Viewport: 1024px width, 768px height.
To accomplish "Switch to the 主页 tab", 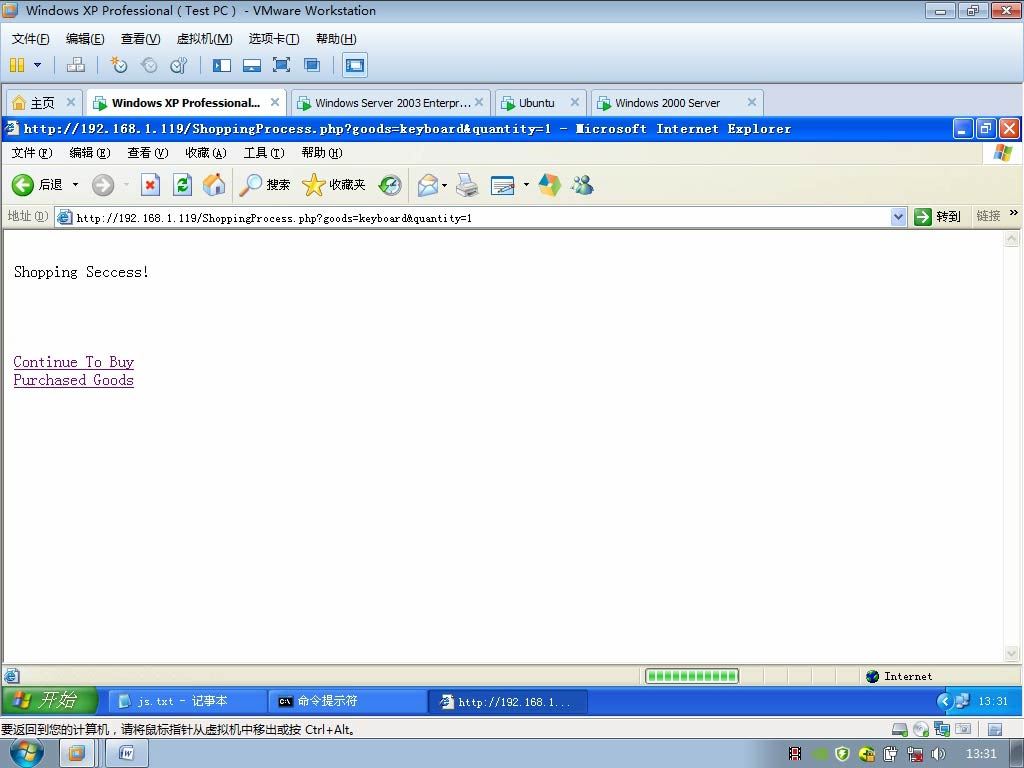I will pyautogui.click(x=43, y=103).
